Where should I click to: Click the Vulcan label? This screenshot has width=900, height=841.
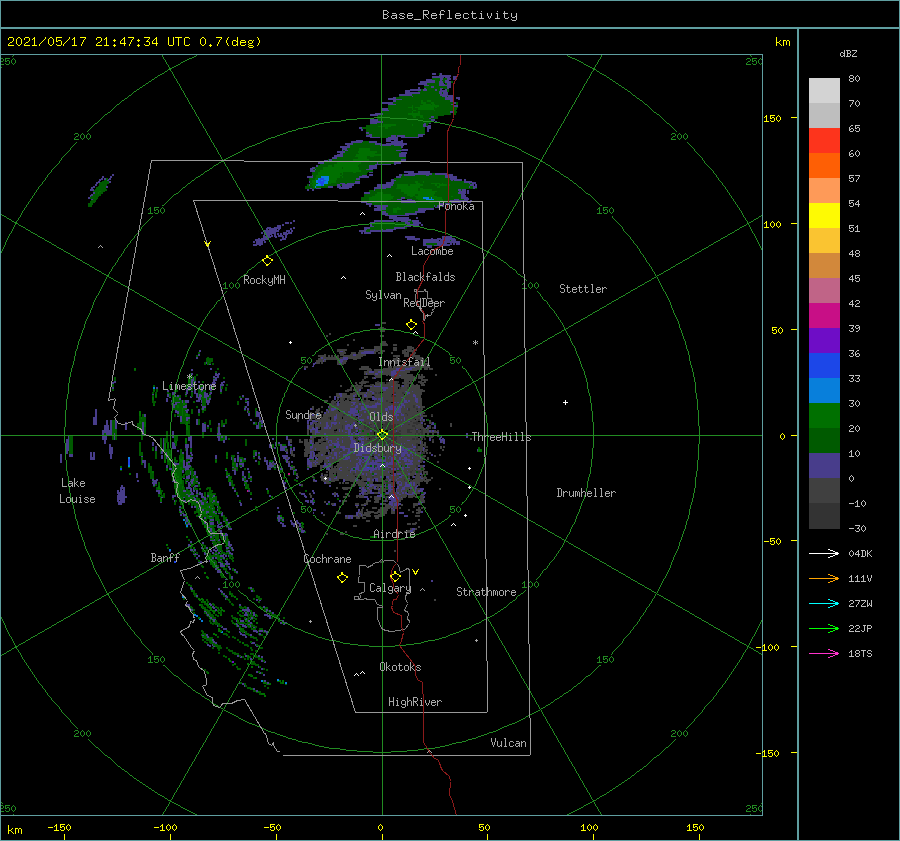[509, 743]
